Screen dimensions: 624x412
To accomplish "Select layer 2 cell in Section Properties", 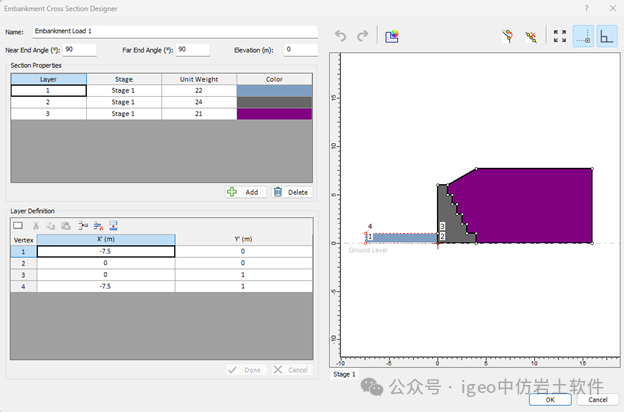I will (x=49, y=102).
